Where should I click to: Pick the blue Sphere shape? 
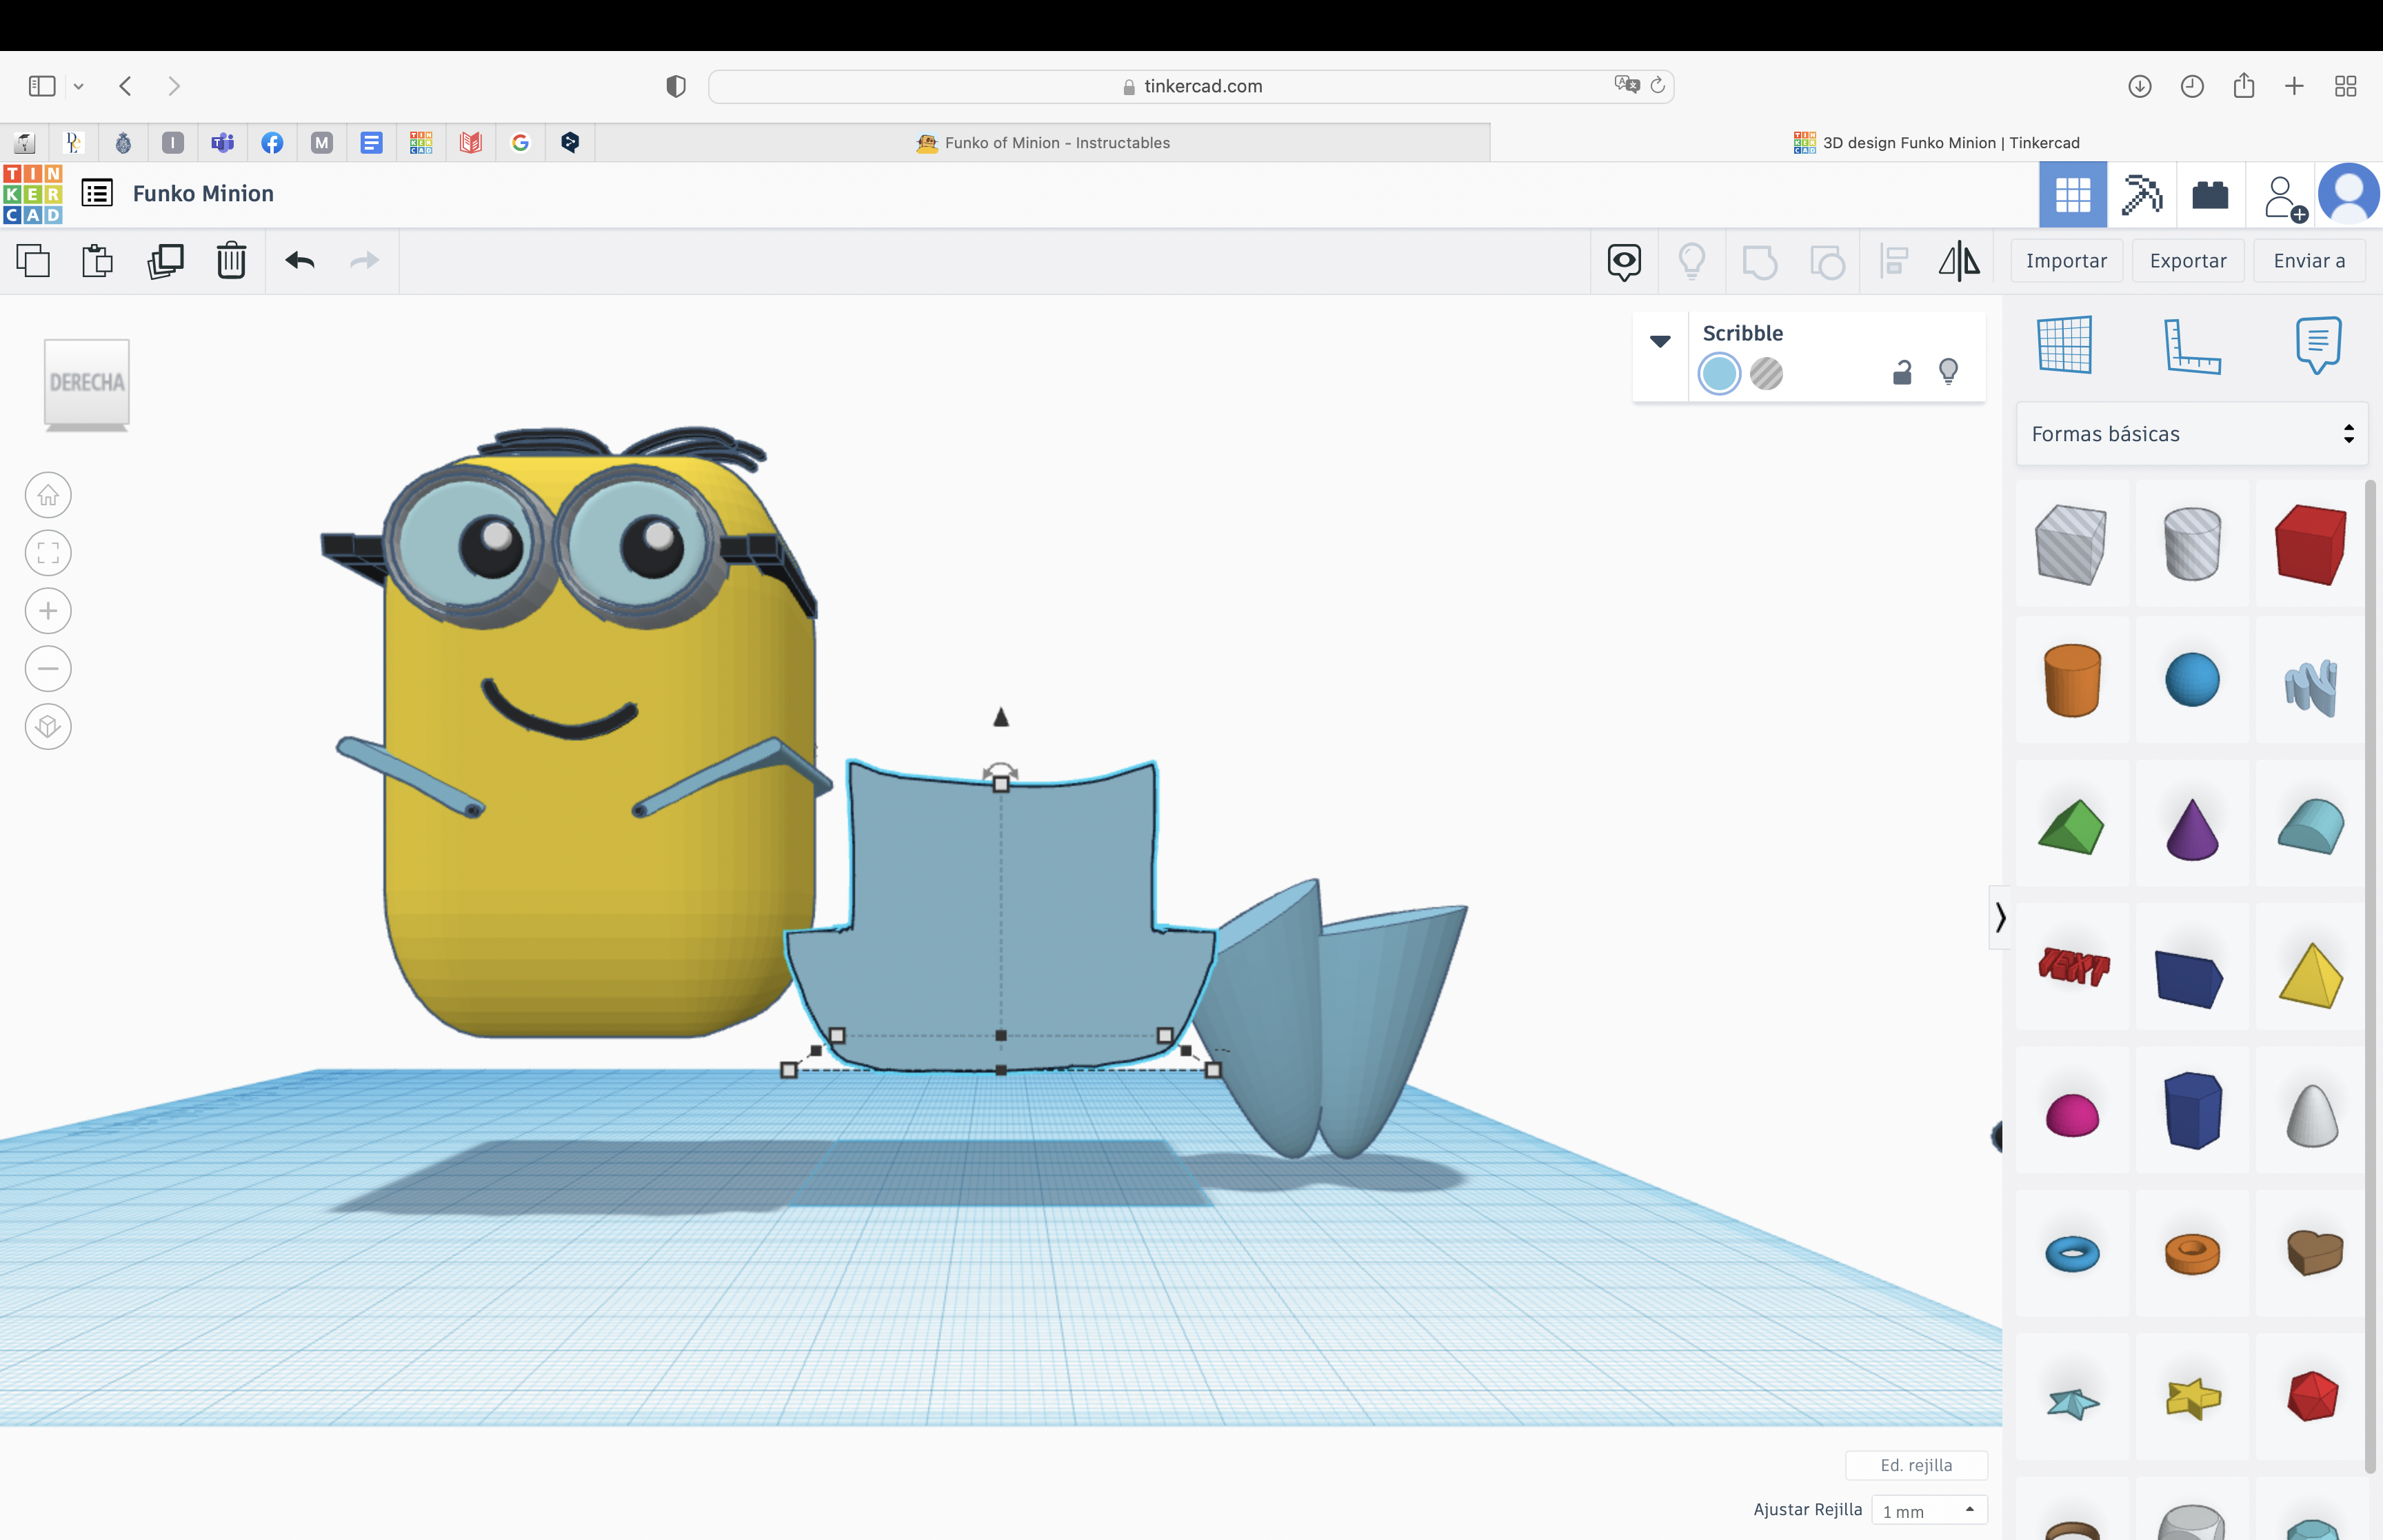[2192, 680]
